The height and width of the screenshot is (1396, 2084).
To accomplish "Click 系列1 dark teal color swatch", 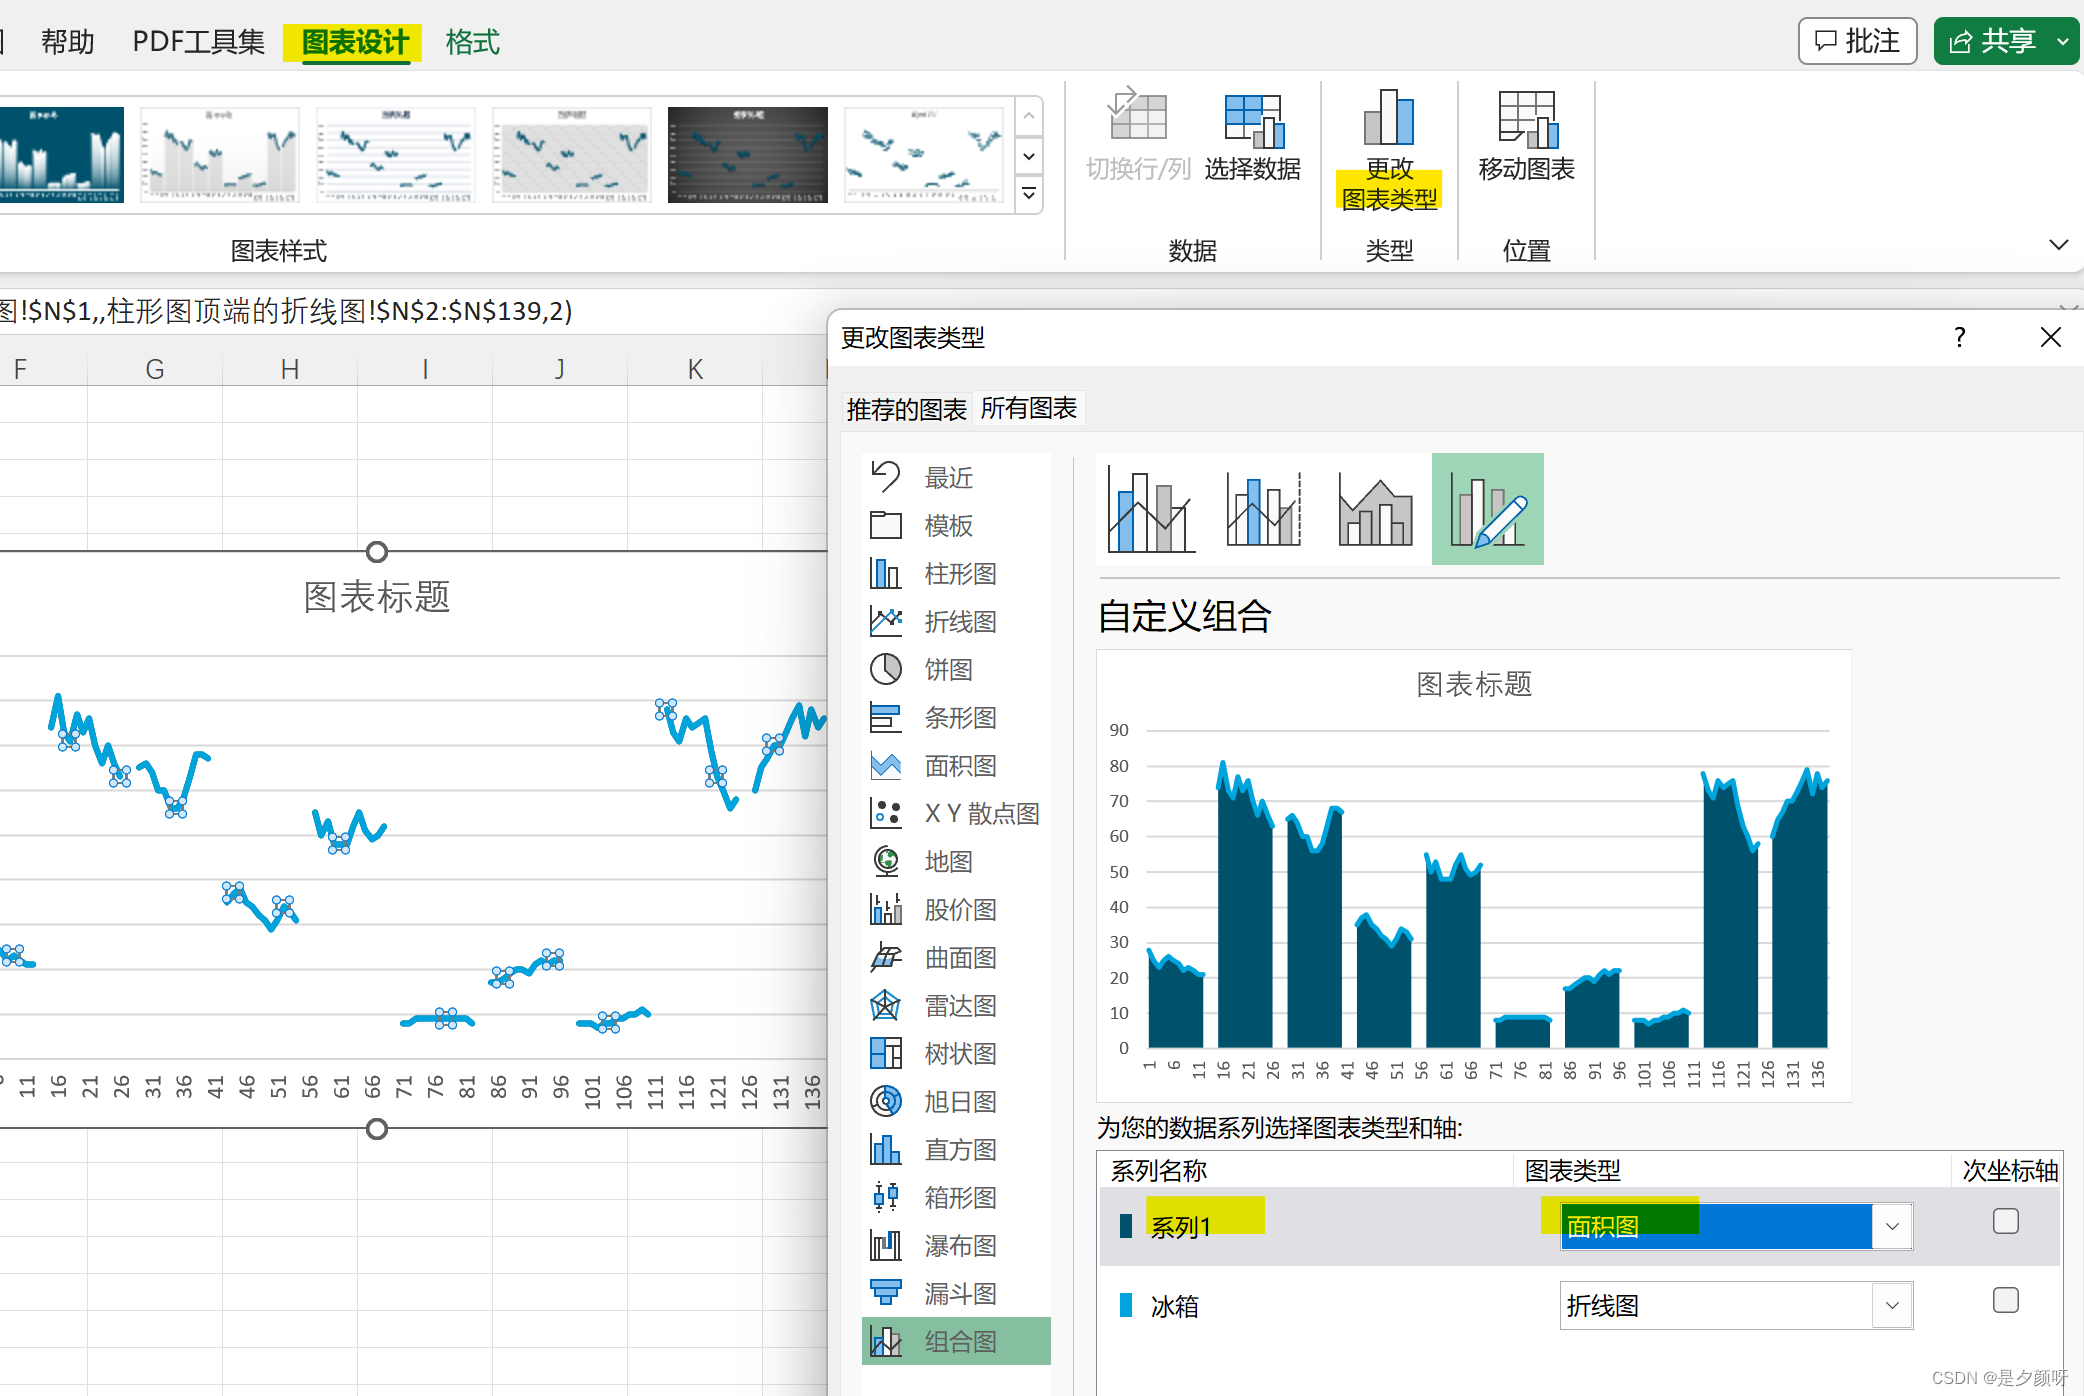I will point(1126,1227).
